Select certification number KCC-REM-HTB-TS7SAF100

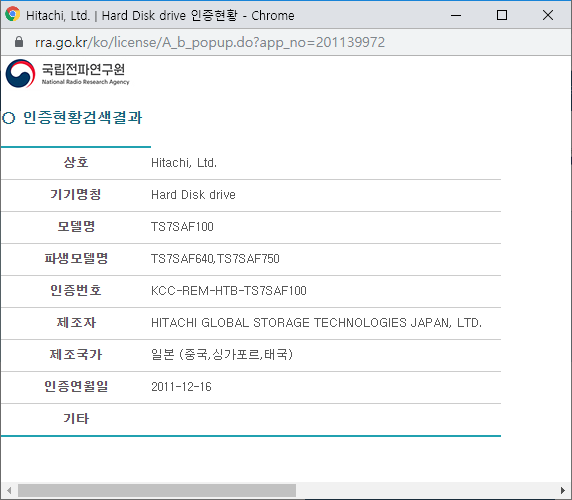[229, 291]
